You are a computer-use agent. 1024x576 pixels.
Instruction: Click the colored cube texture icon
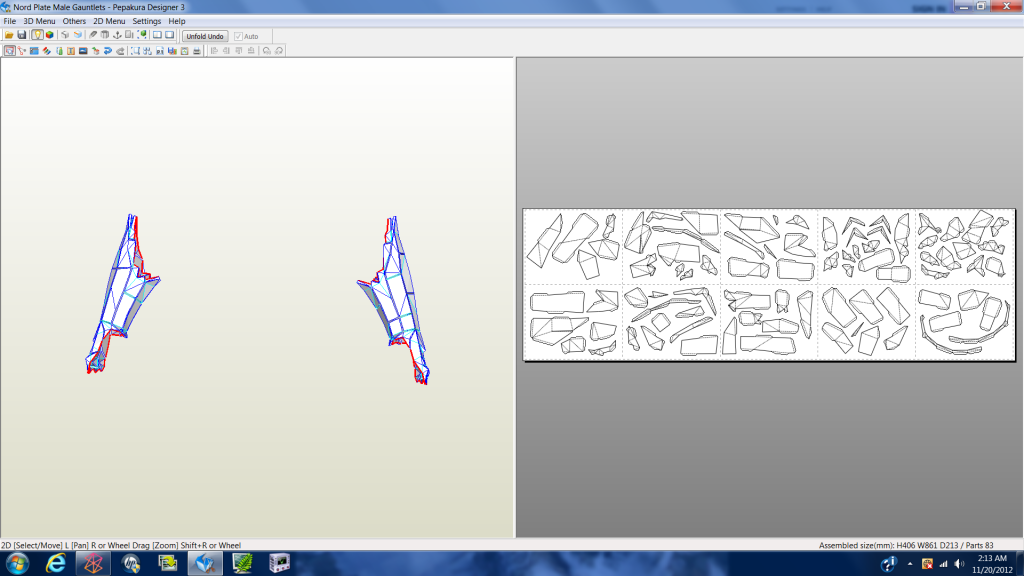tap(50, 35)
